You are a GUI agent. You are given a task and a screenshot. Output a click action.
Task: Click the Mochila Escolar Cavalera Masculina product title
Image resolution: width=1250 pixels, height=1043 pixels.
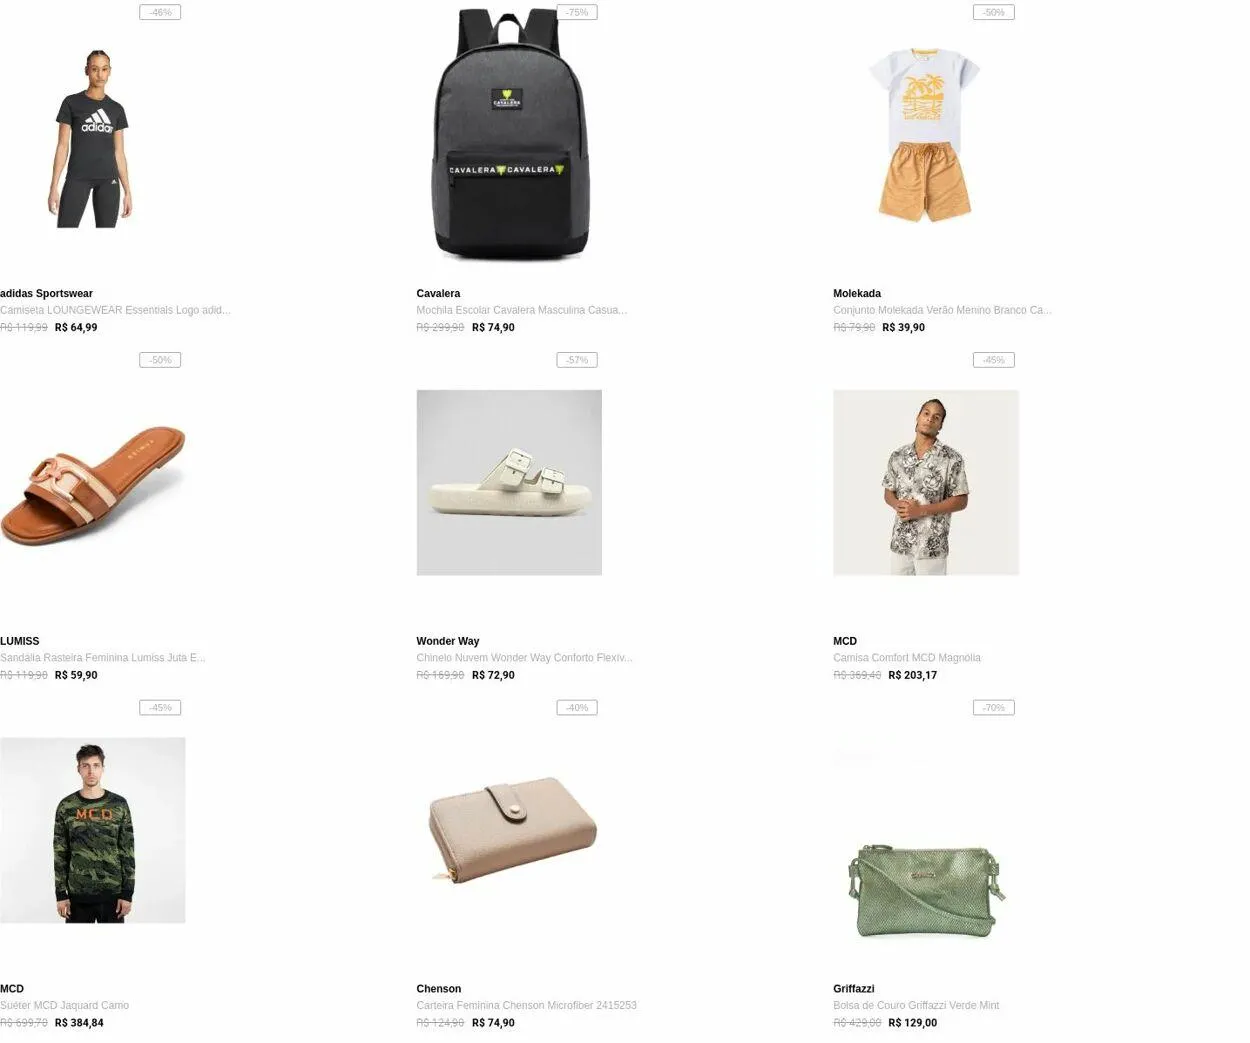(x=522, y=310)
